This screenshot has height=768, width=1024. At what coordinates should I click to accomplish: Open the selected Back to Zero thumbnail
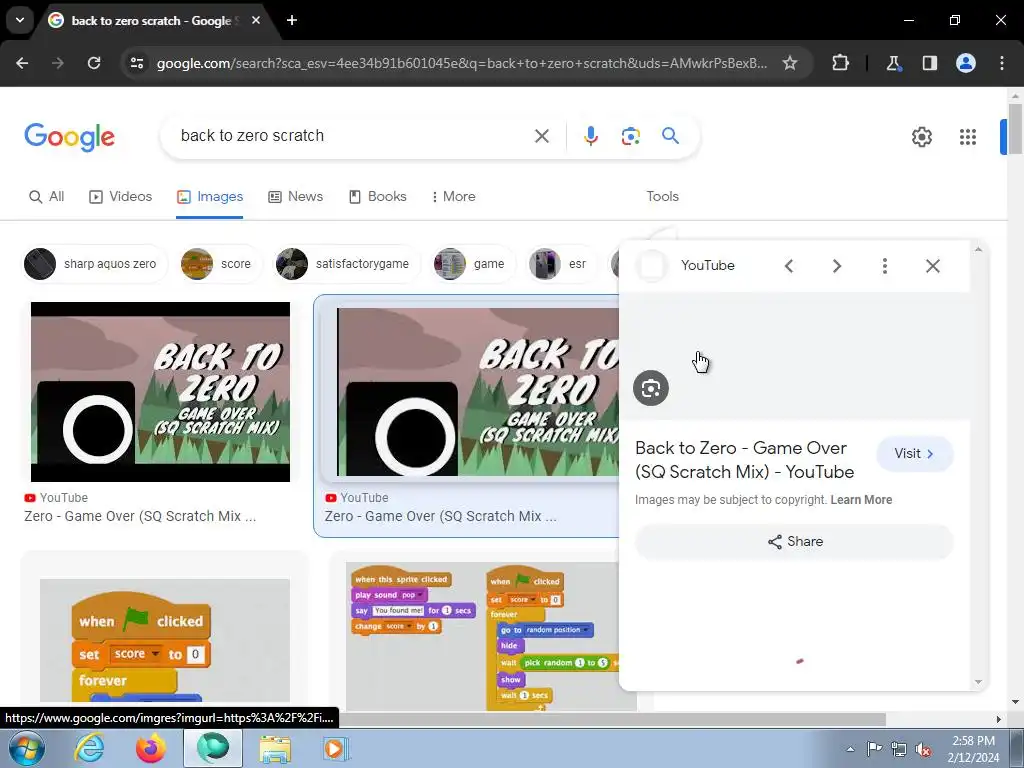(x=477, y=392)
